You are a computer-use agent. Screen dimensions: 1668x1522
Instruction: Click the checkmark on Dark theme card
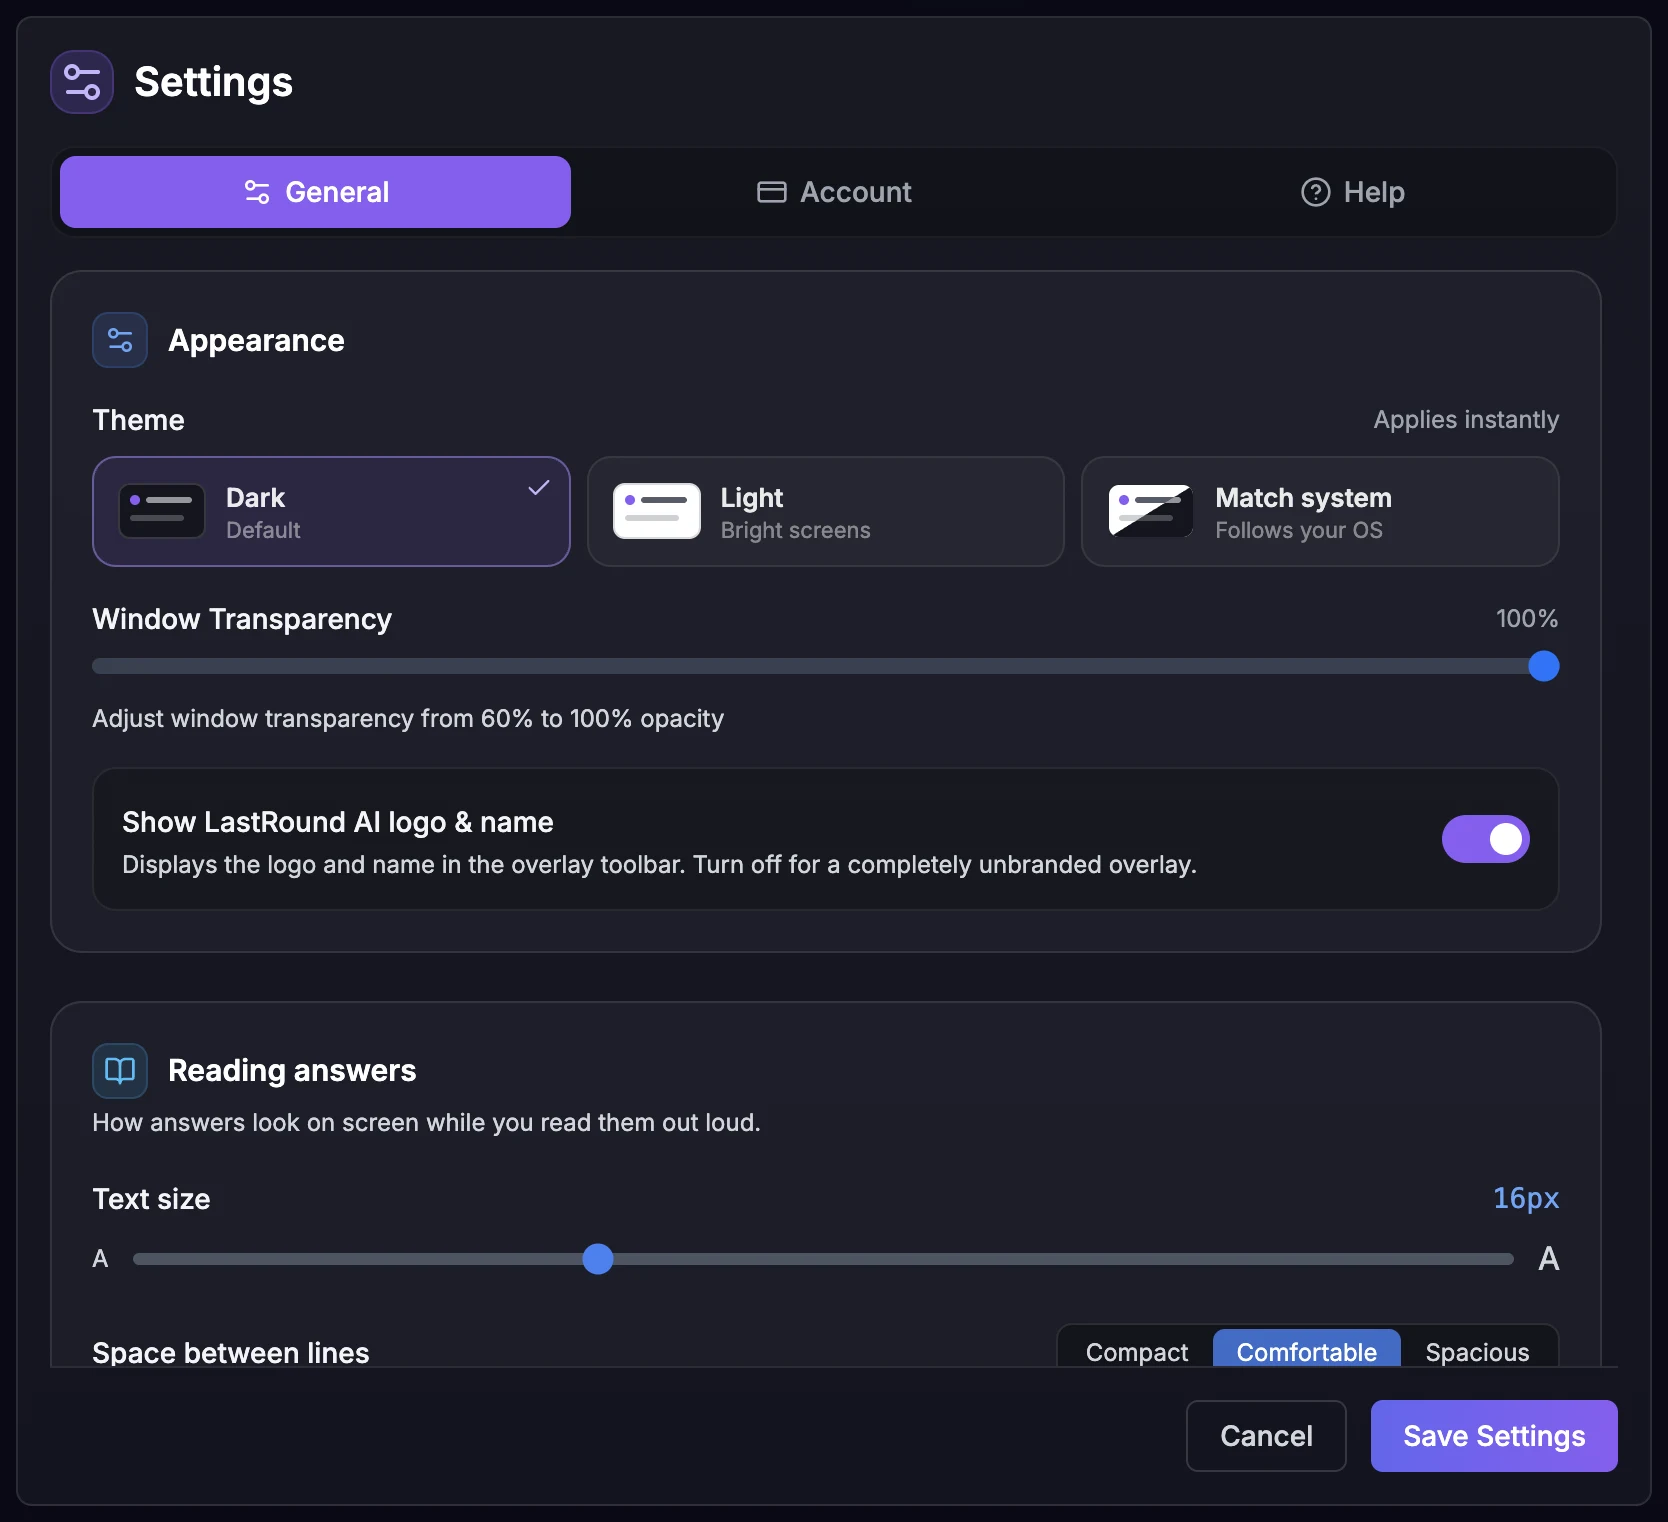pos(539,488)
